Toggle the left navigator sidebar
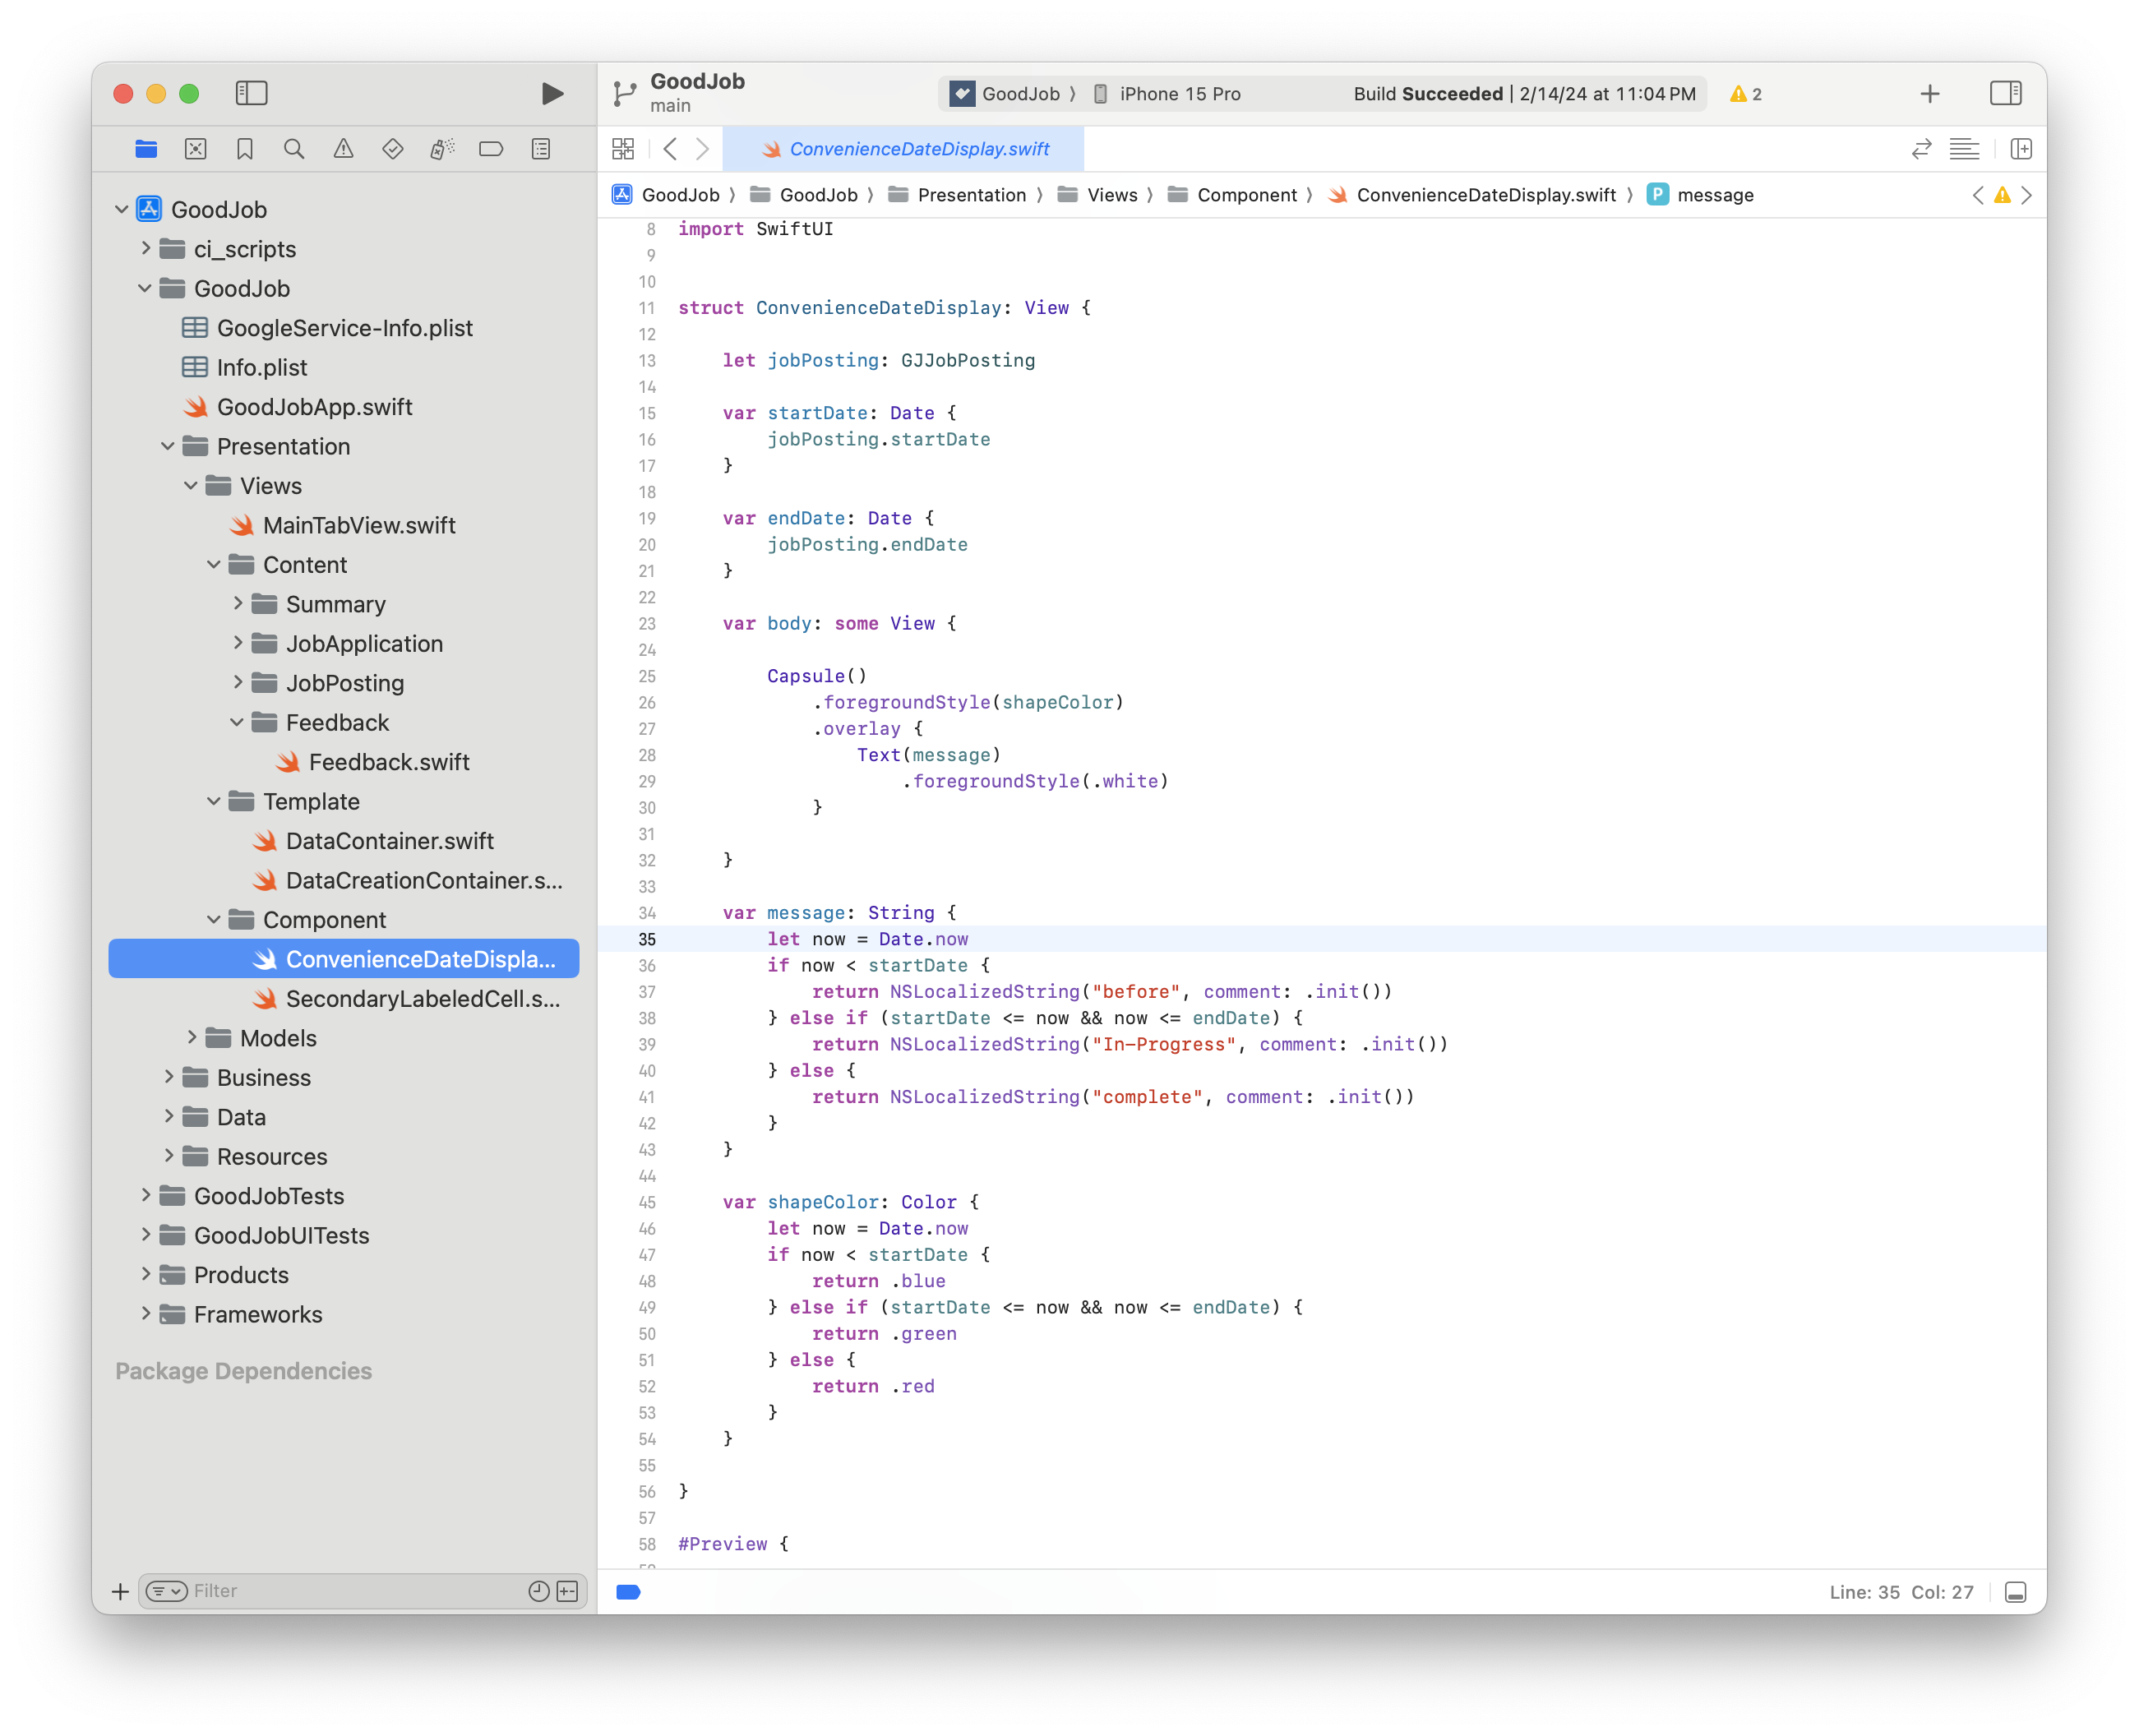The height and width of the screenshot is (1736, 2139). 251,94
